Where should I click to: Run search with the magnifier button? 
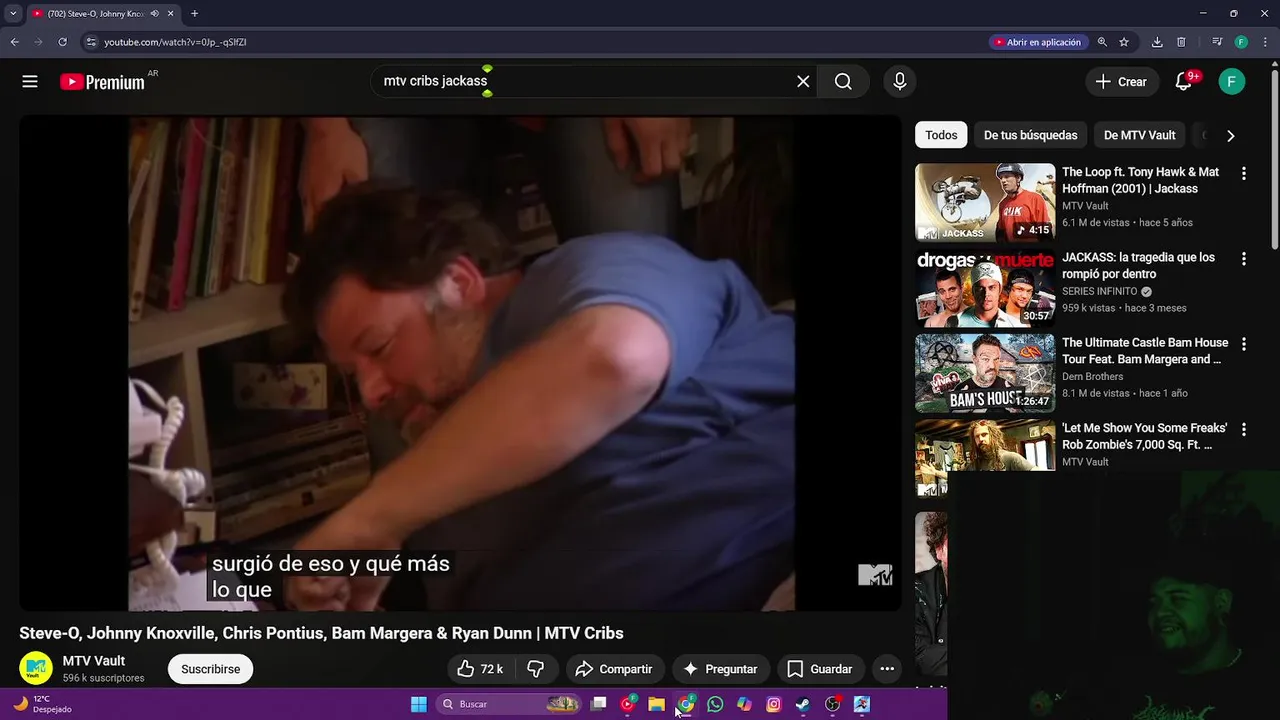[x=843, y=82]
